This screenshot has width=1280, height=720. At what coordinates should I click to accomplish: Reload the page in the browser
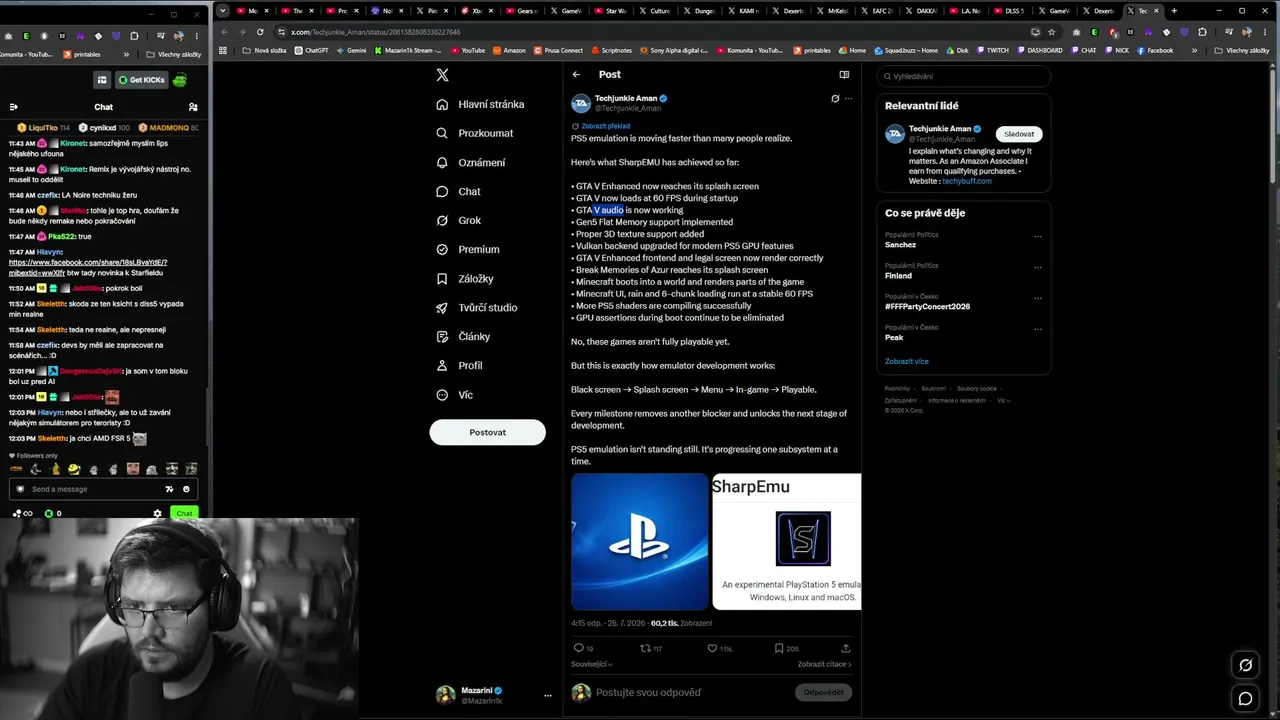[x=260, y=32]
